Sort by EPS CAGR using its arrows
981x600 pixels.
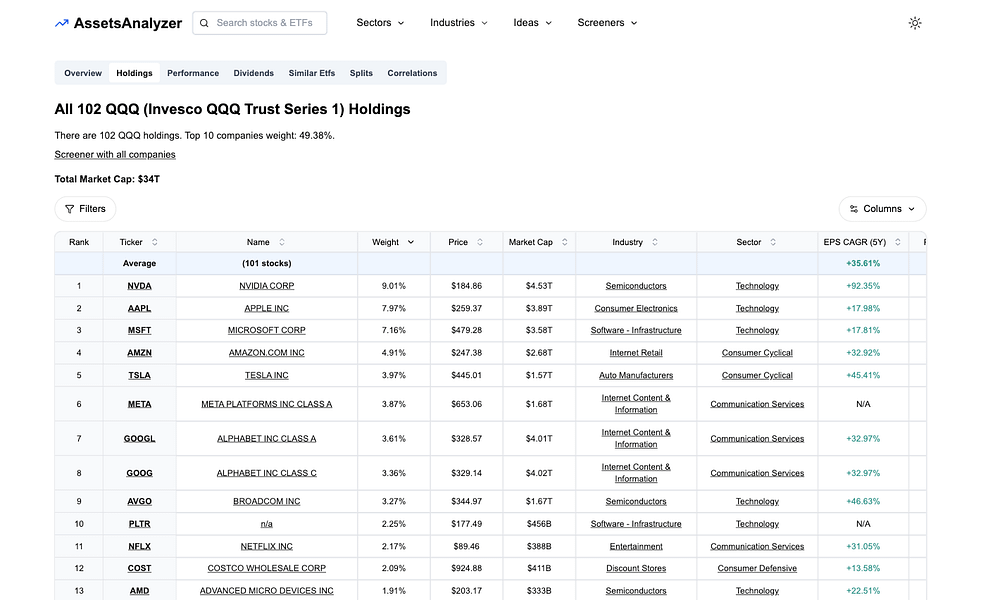pyautogui.click(x=897, y=242)
